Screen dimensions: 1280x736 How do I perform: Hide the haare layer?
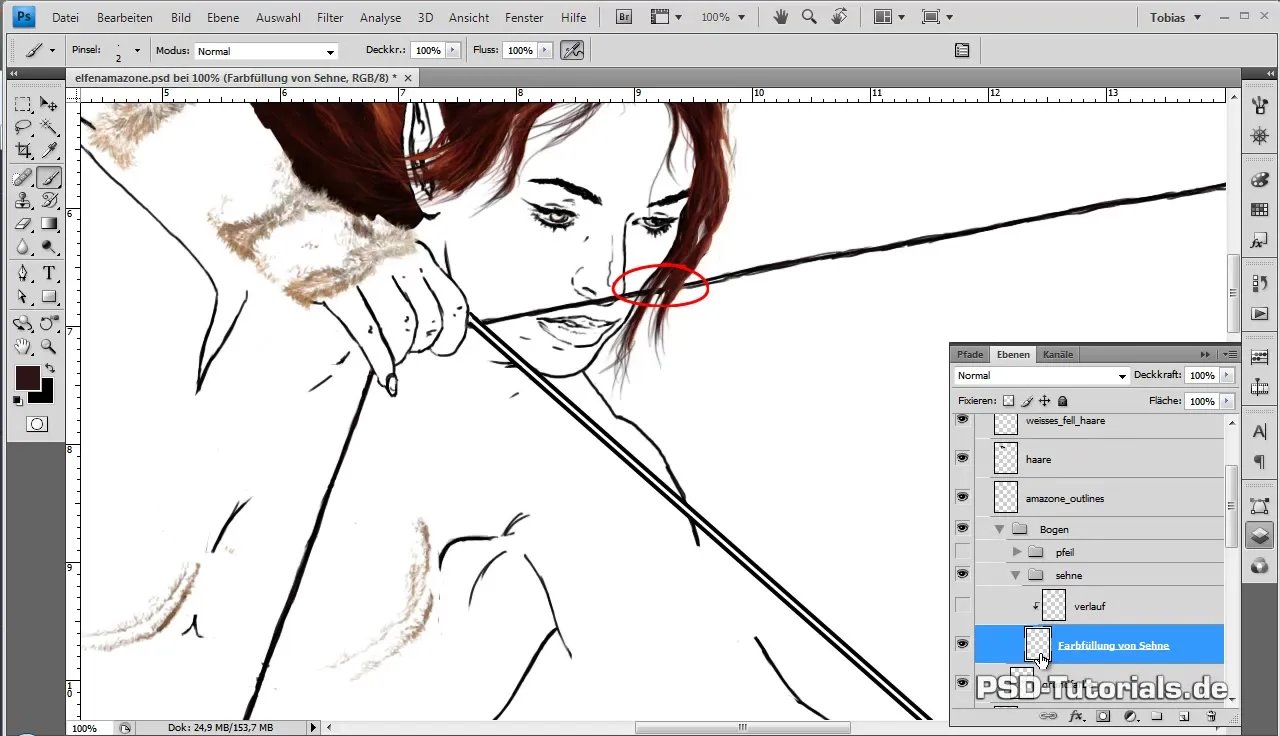962,458
